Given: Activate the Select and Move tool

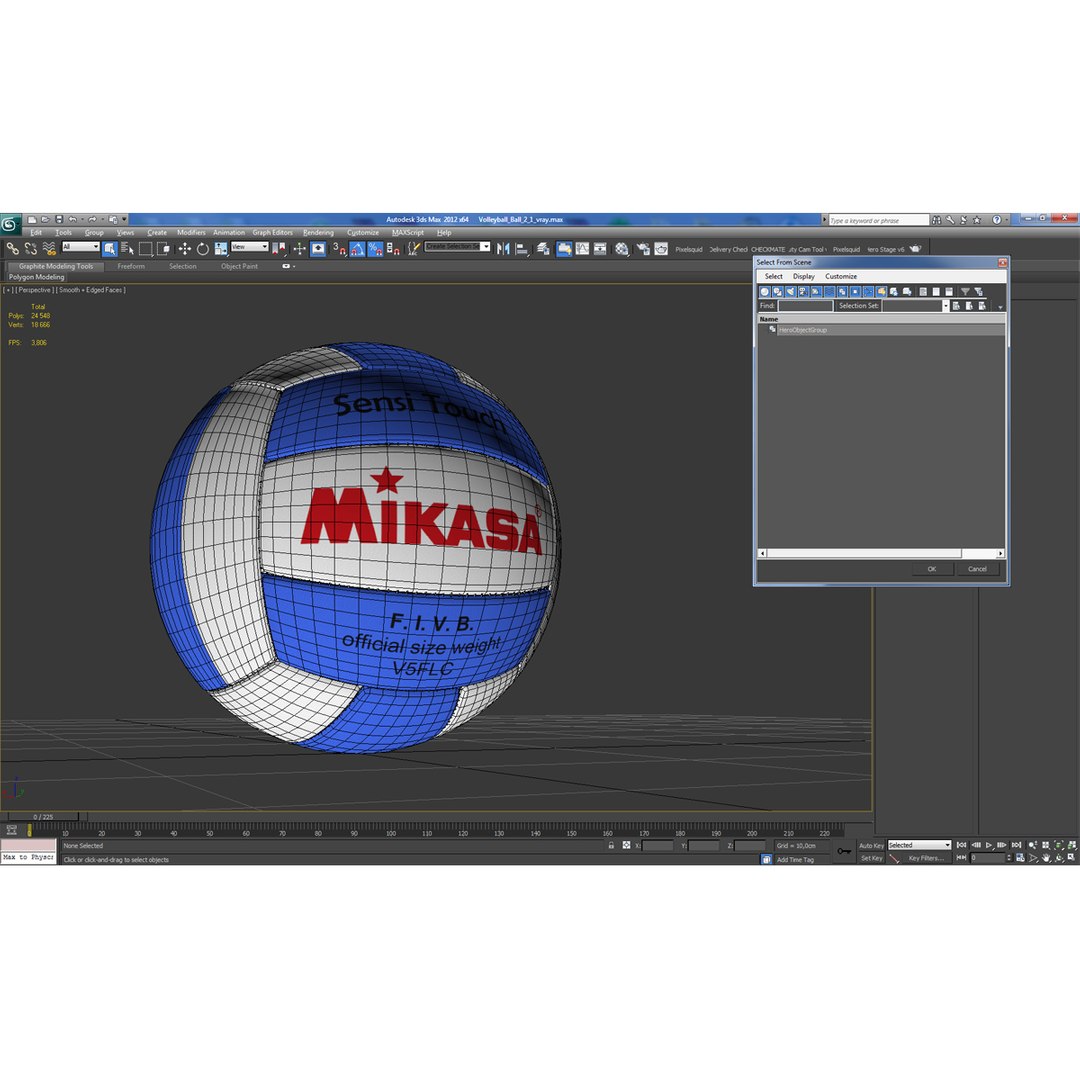Looking at the screenshot, I should (x=185, y=249).
